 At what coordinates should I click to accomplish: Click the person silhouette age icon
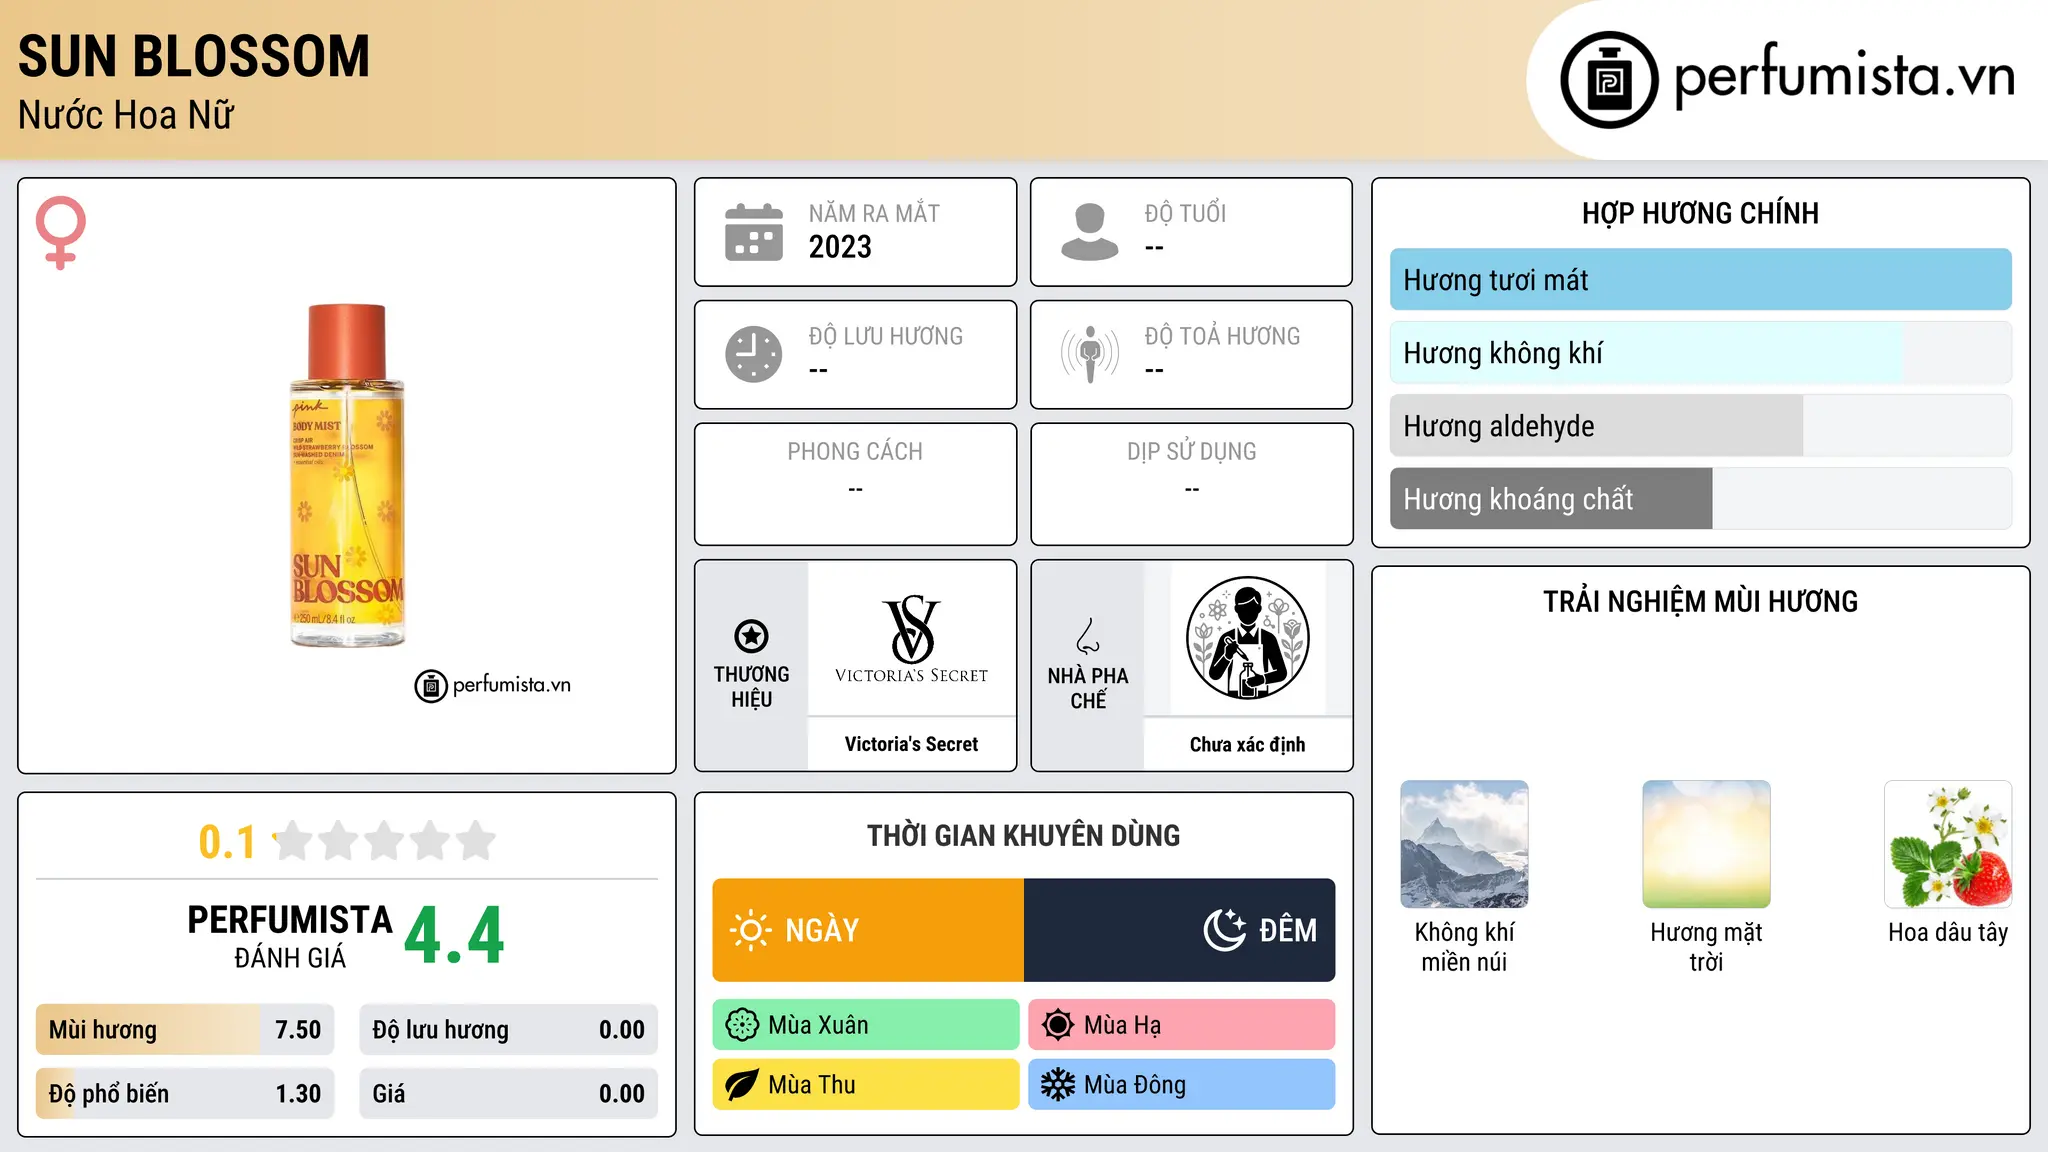pyautogui.click(x=1090, y=232)
